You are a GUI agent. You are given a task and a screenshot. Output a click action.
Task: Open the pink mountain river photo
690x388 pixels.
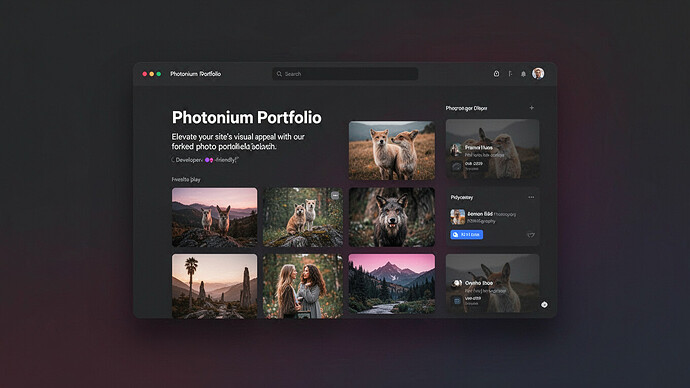tap(392, 283)
